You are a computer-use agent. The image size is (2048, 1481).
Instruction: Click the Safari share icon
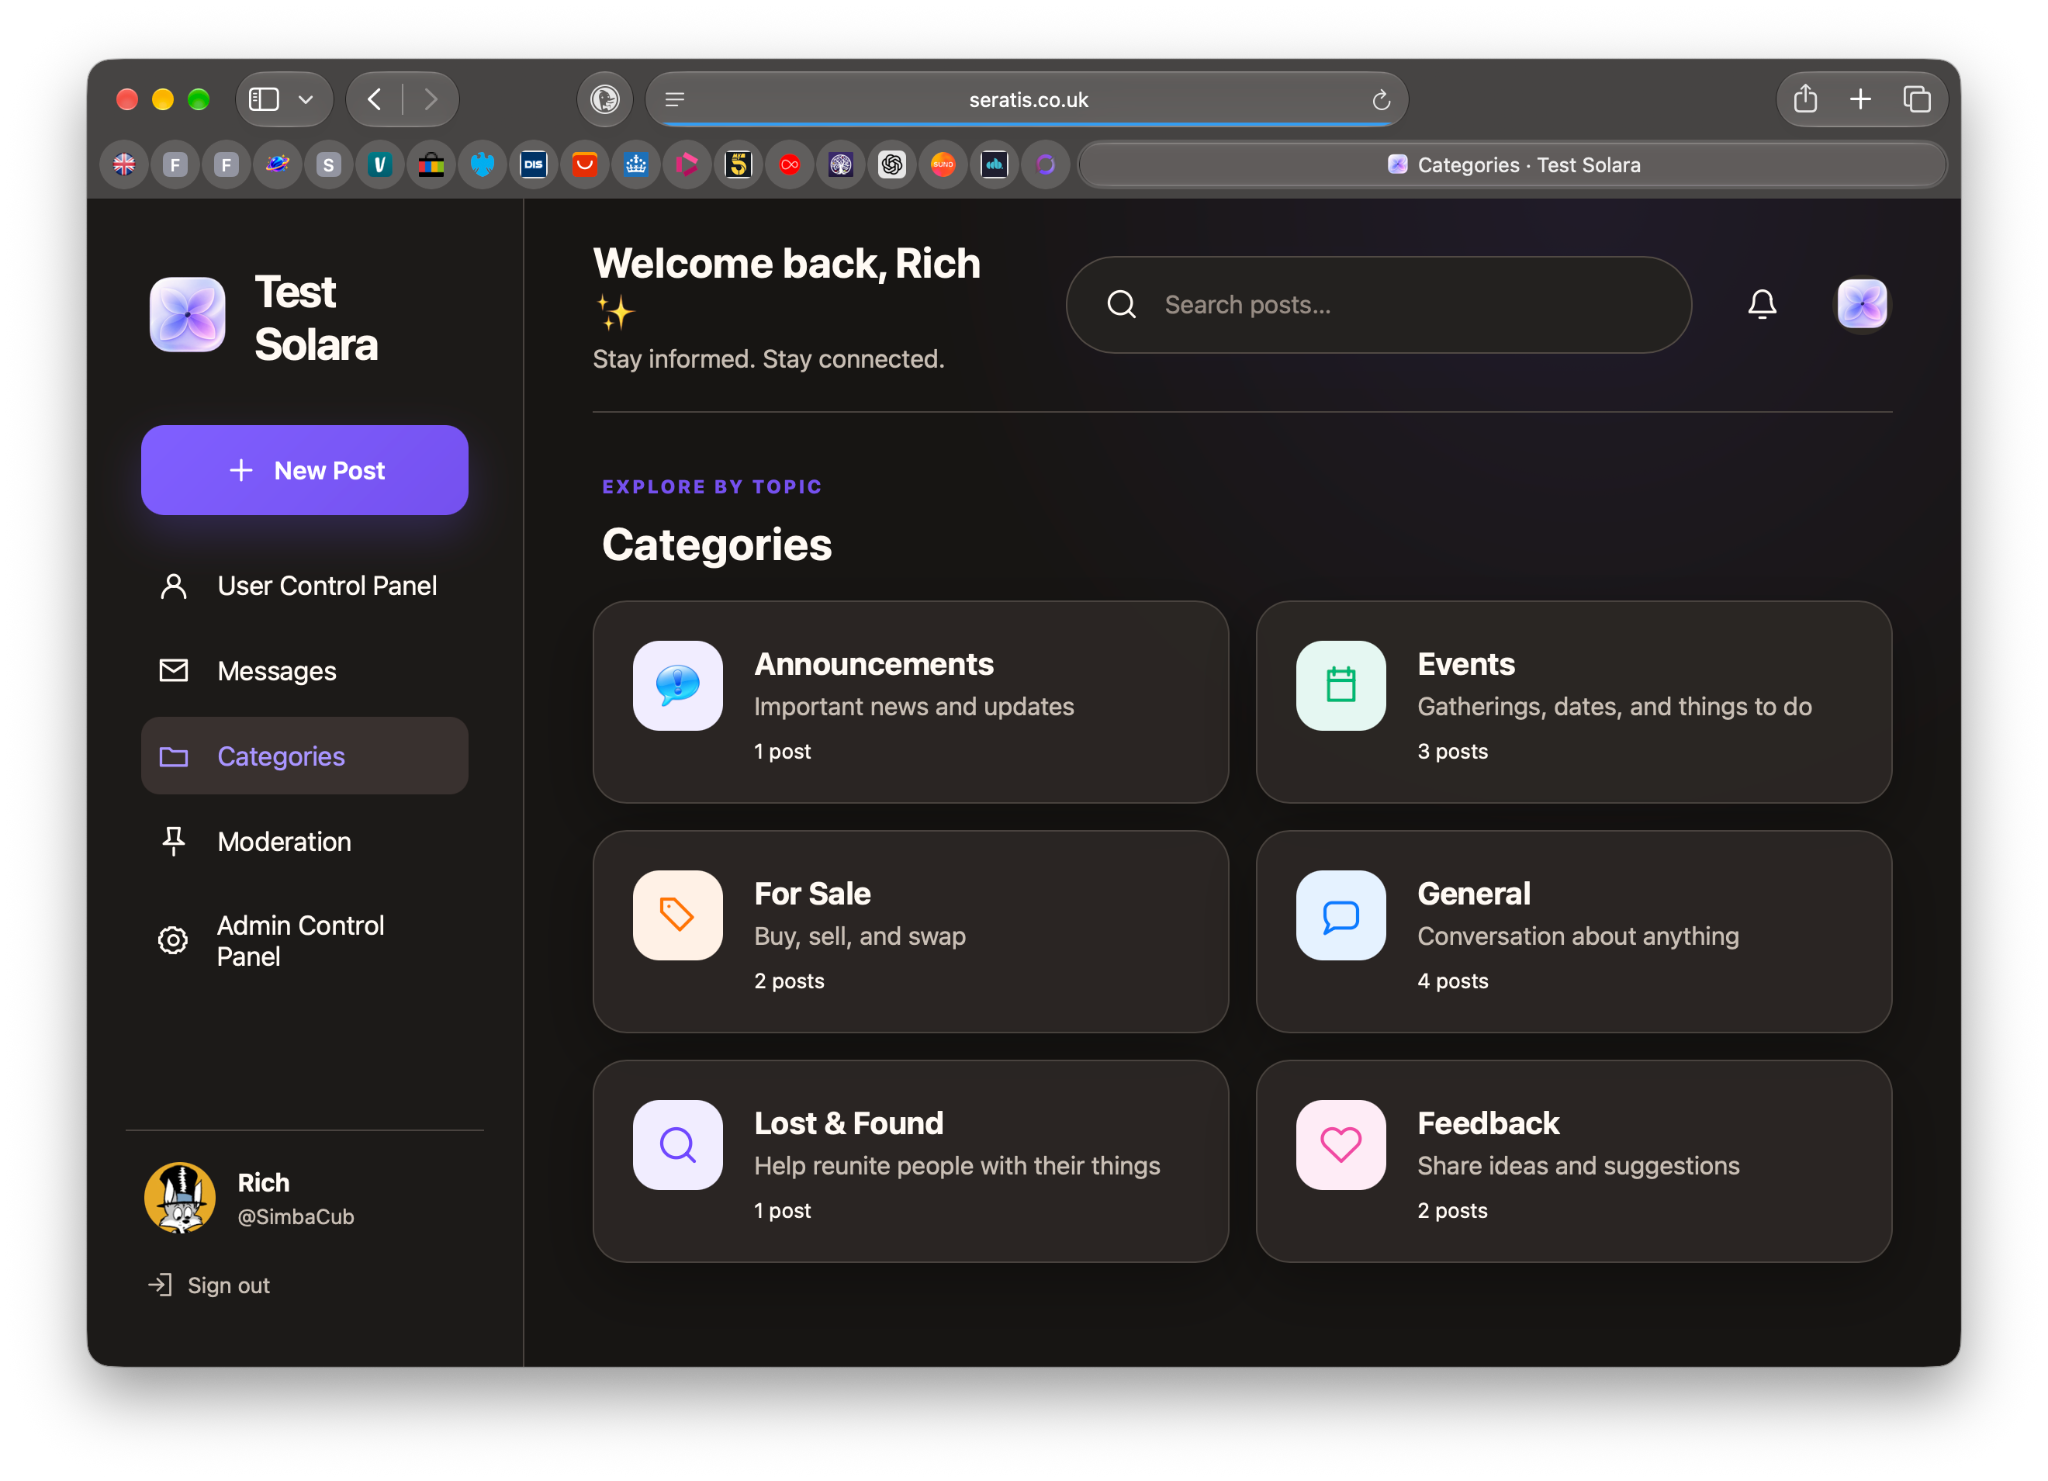[x=1805, y=99]
